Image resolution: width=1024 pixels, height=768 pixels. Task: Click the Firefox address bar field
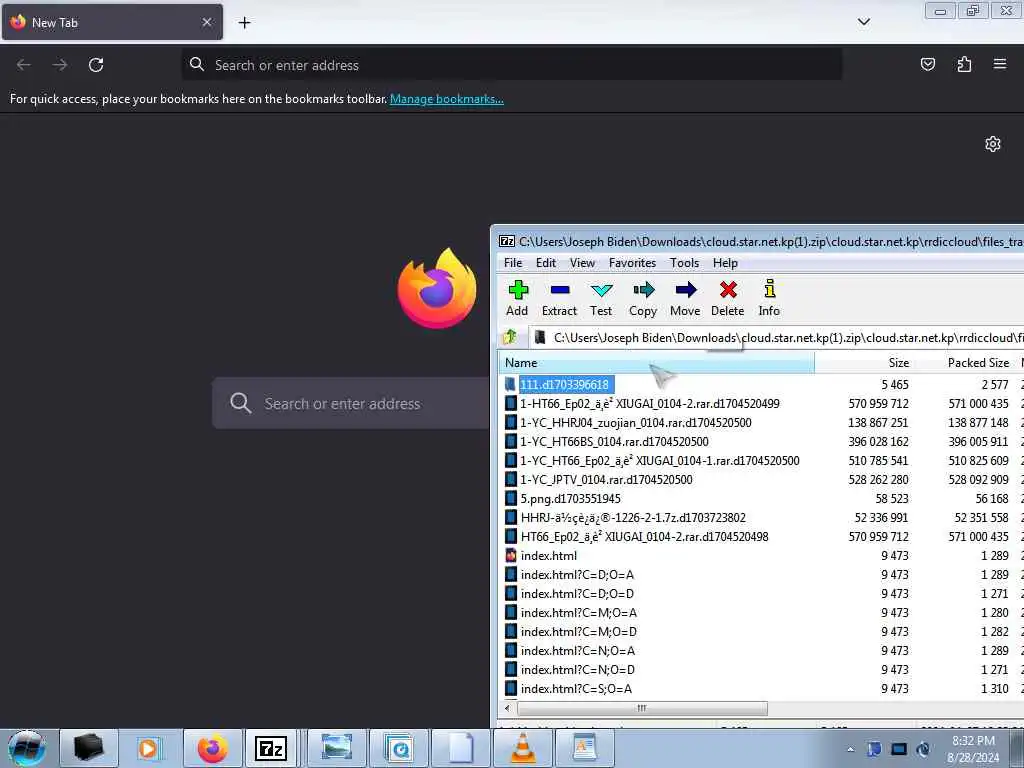coord(512,65)
